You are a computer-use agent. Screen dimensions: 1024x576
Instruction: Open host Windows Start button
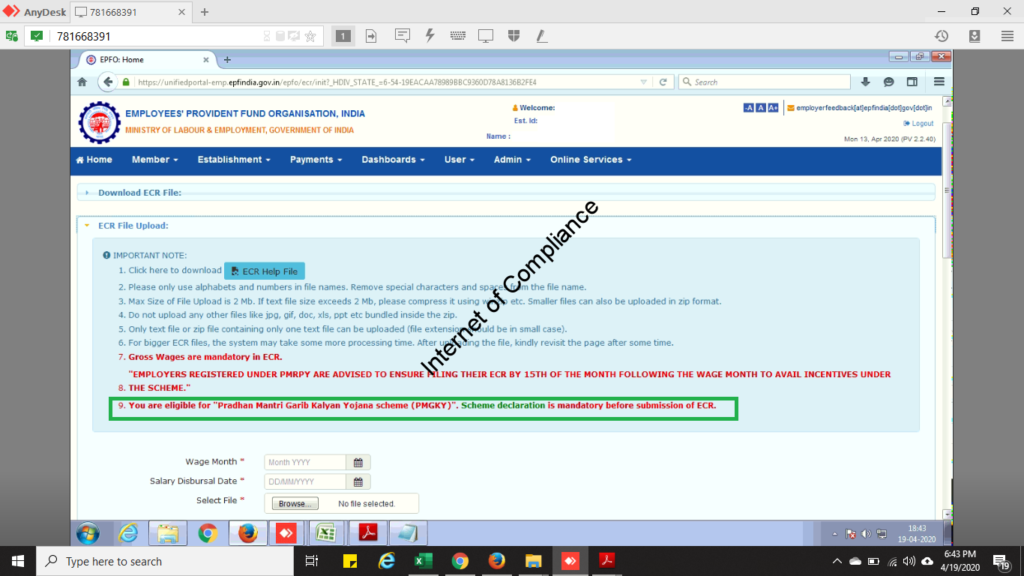18,561
